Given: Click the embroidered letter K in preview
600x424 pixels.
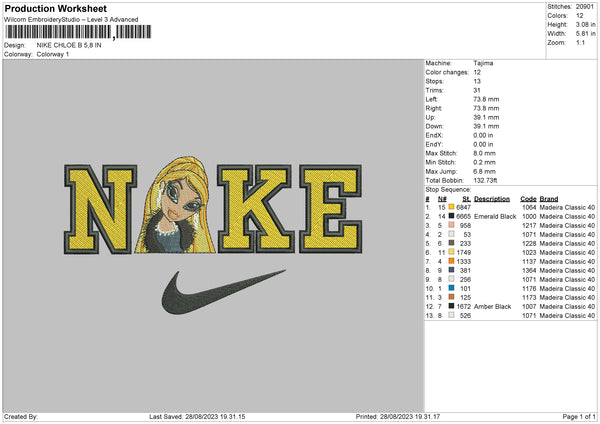Looking at the screenshot, I should (255, 209).
